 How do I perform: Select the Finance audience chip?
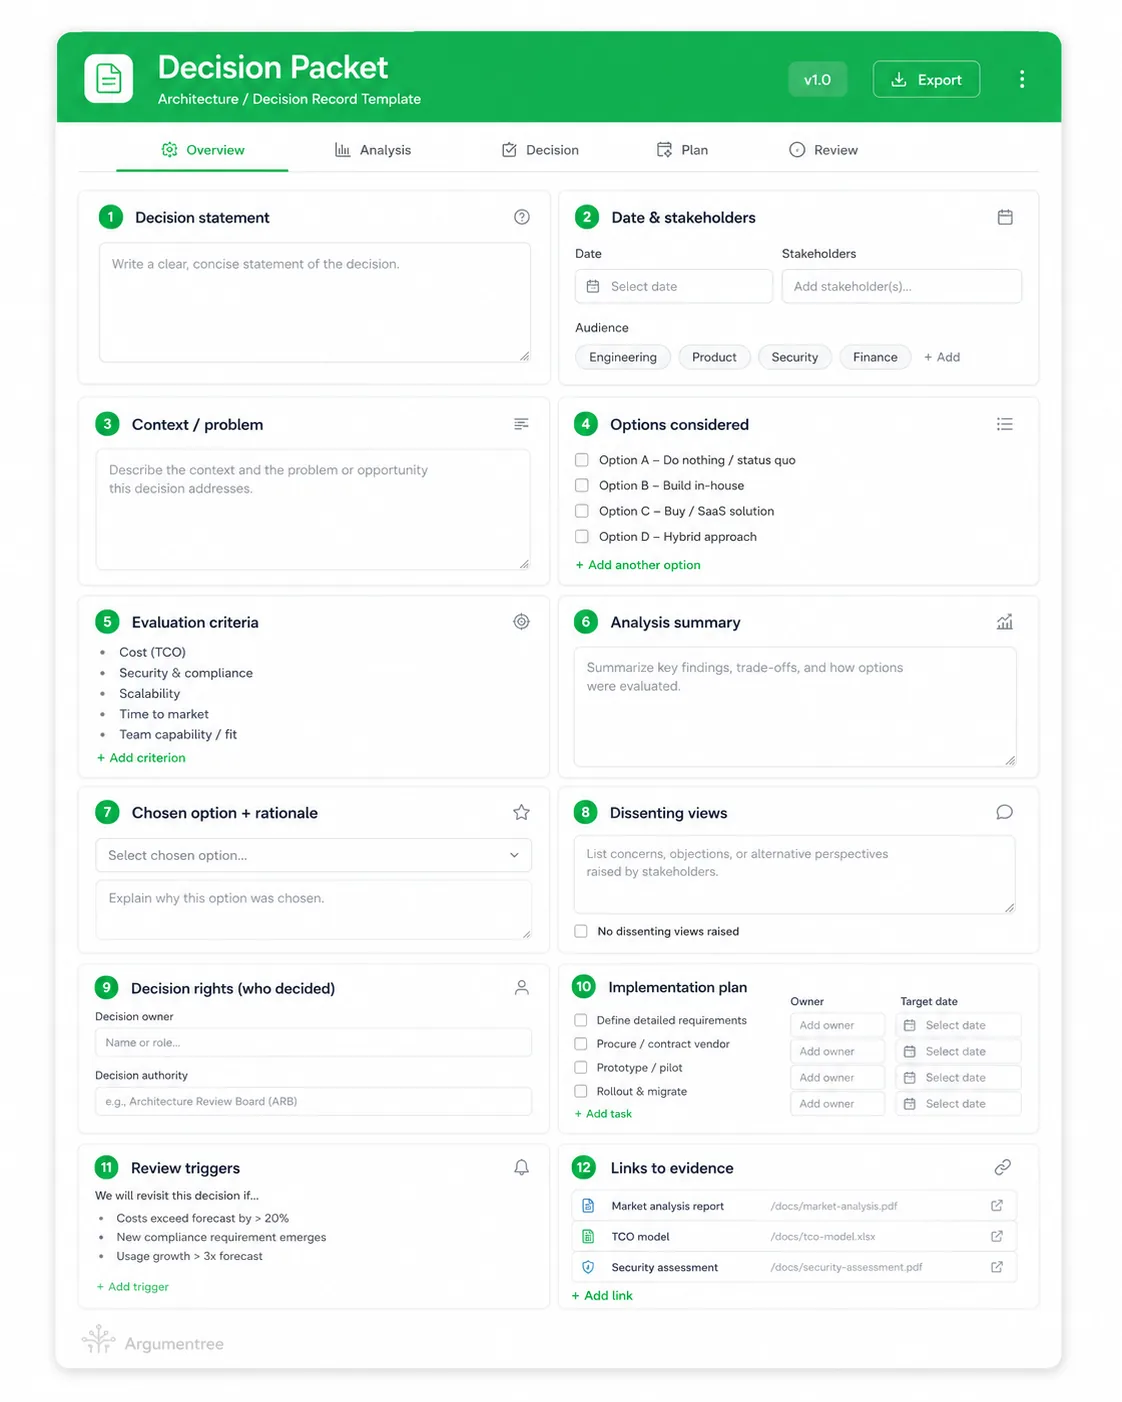click(x=875, y=357)
